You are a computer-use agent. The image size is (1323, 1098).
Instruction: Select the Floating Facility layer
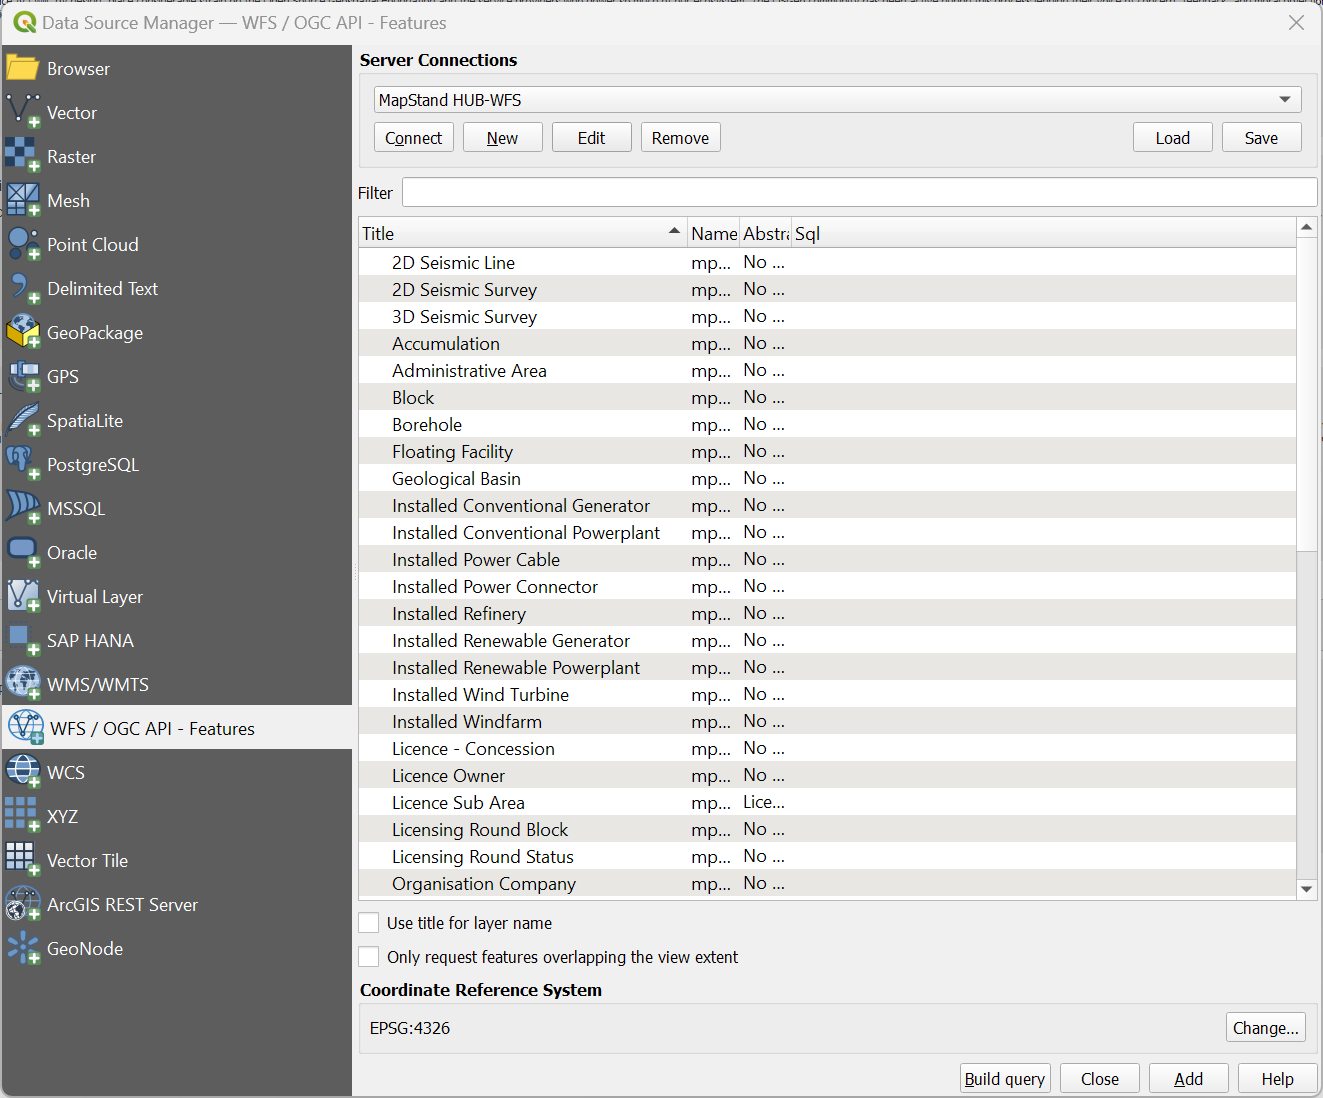coord(827,451)
